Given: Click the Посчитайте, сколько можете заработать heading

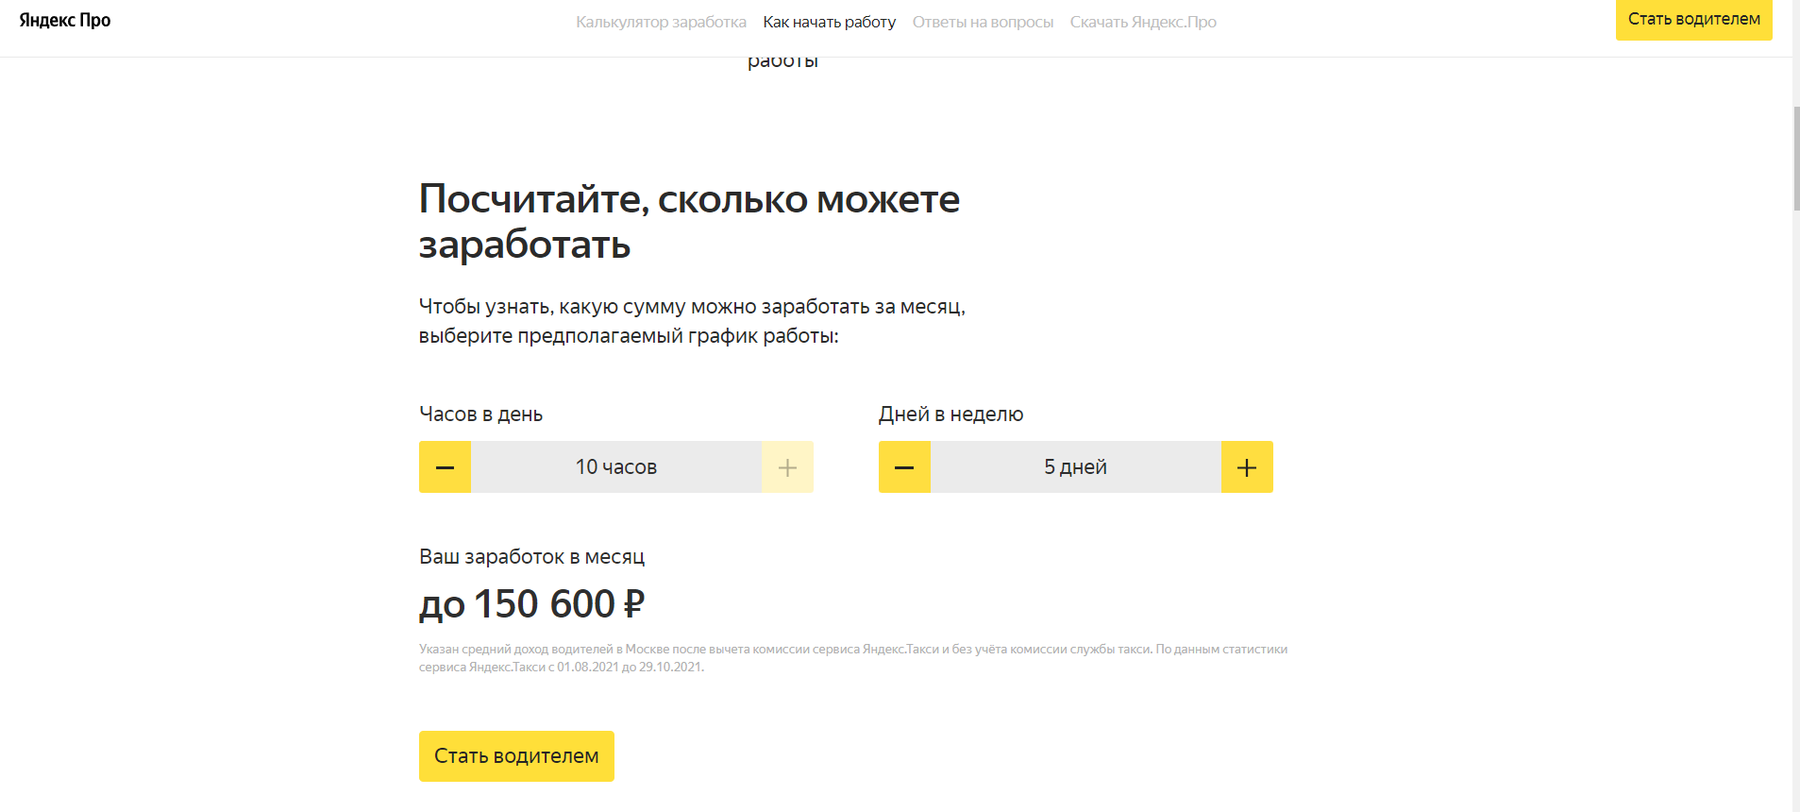Looking at the screenshot, I should 689,221.
